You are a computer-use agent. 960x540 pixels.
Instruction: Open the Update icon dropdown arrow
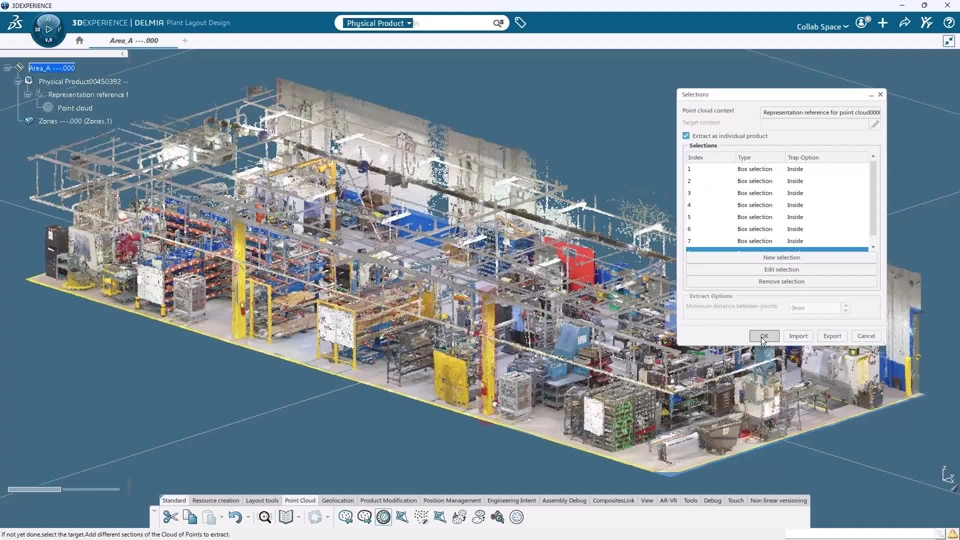[x=328, y=517]
